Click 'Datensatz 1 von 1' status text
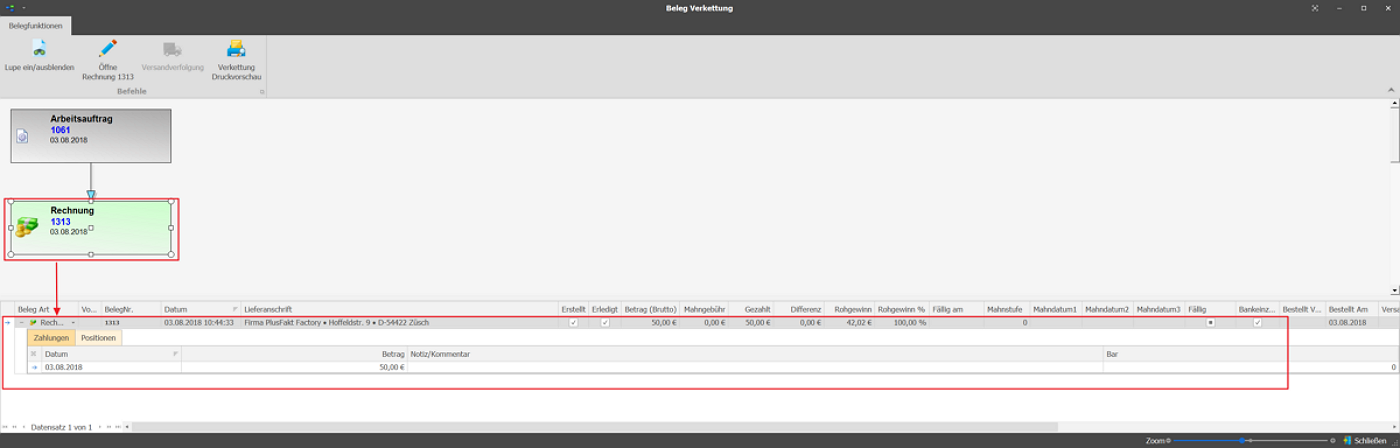This screenshot has height=448, width=1400. point(61,427)
